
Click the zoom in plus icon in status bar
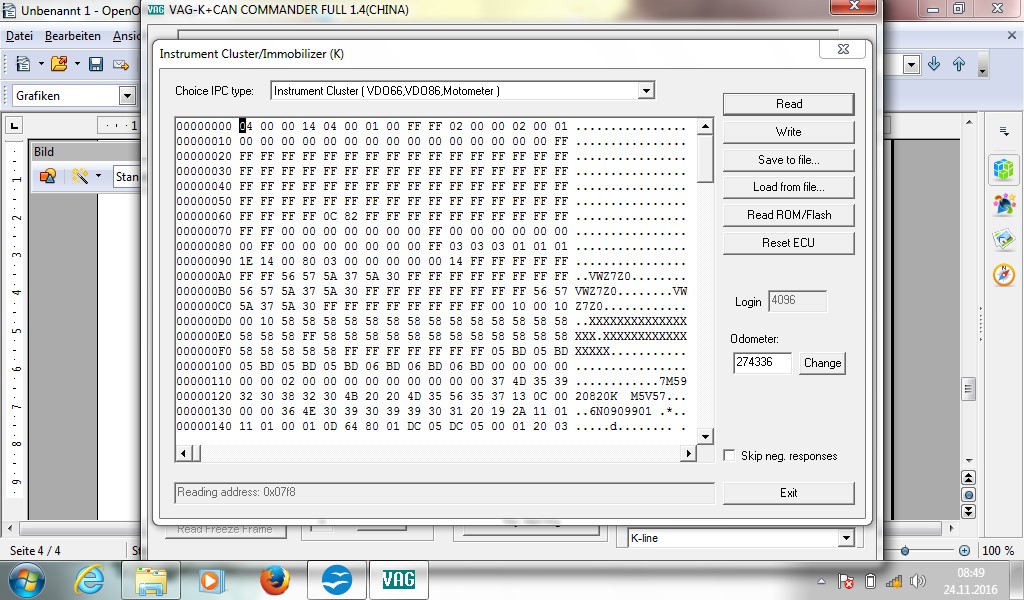coord(965,550)
